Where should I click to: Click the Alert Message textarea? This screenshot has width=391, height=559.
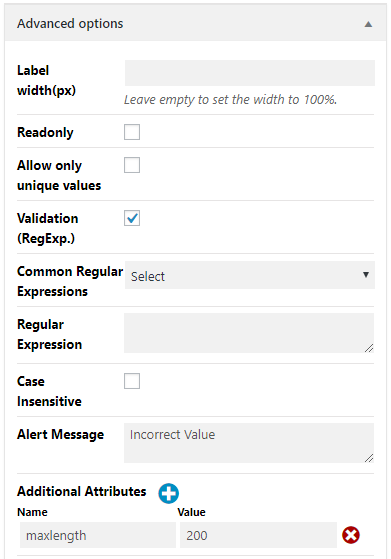tap(249, 443)
